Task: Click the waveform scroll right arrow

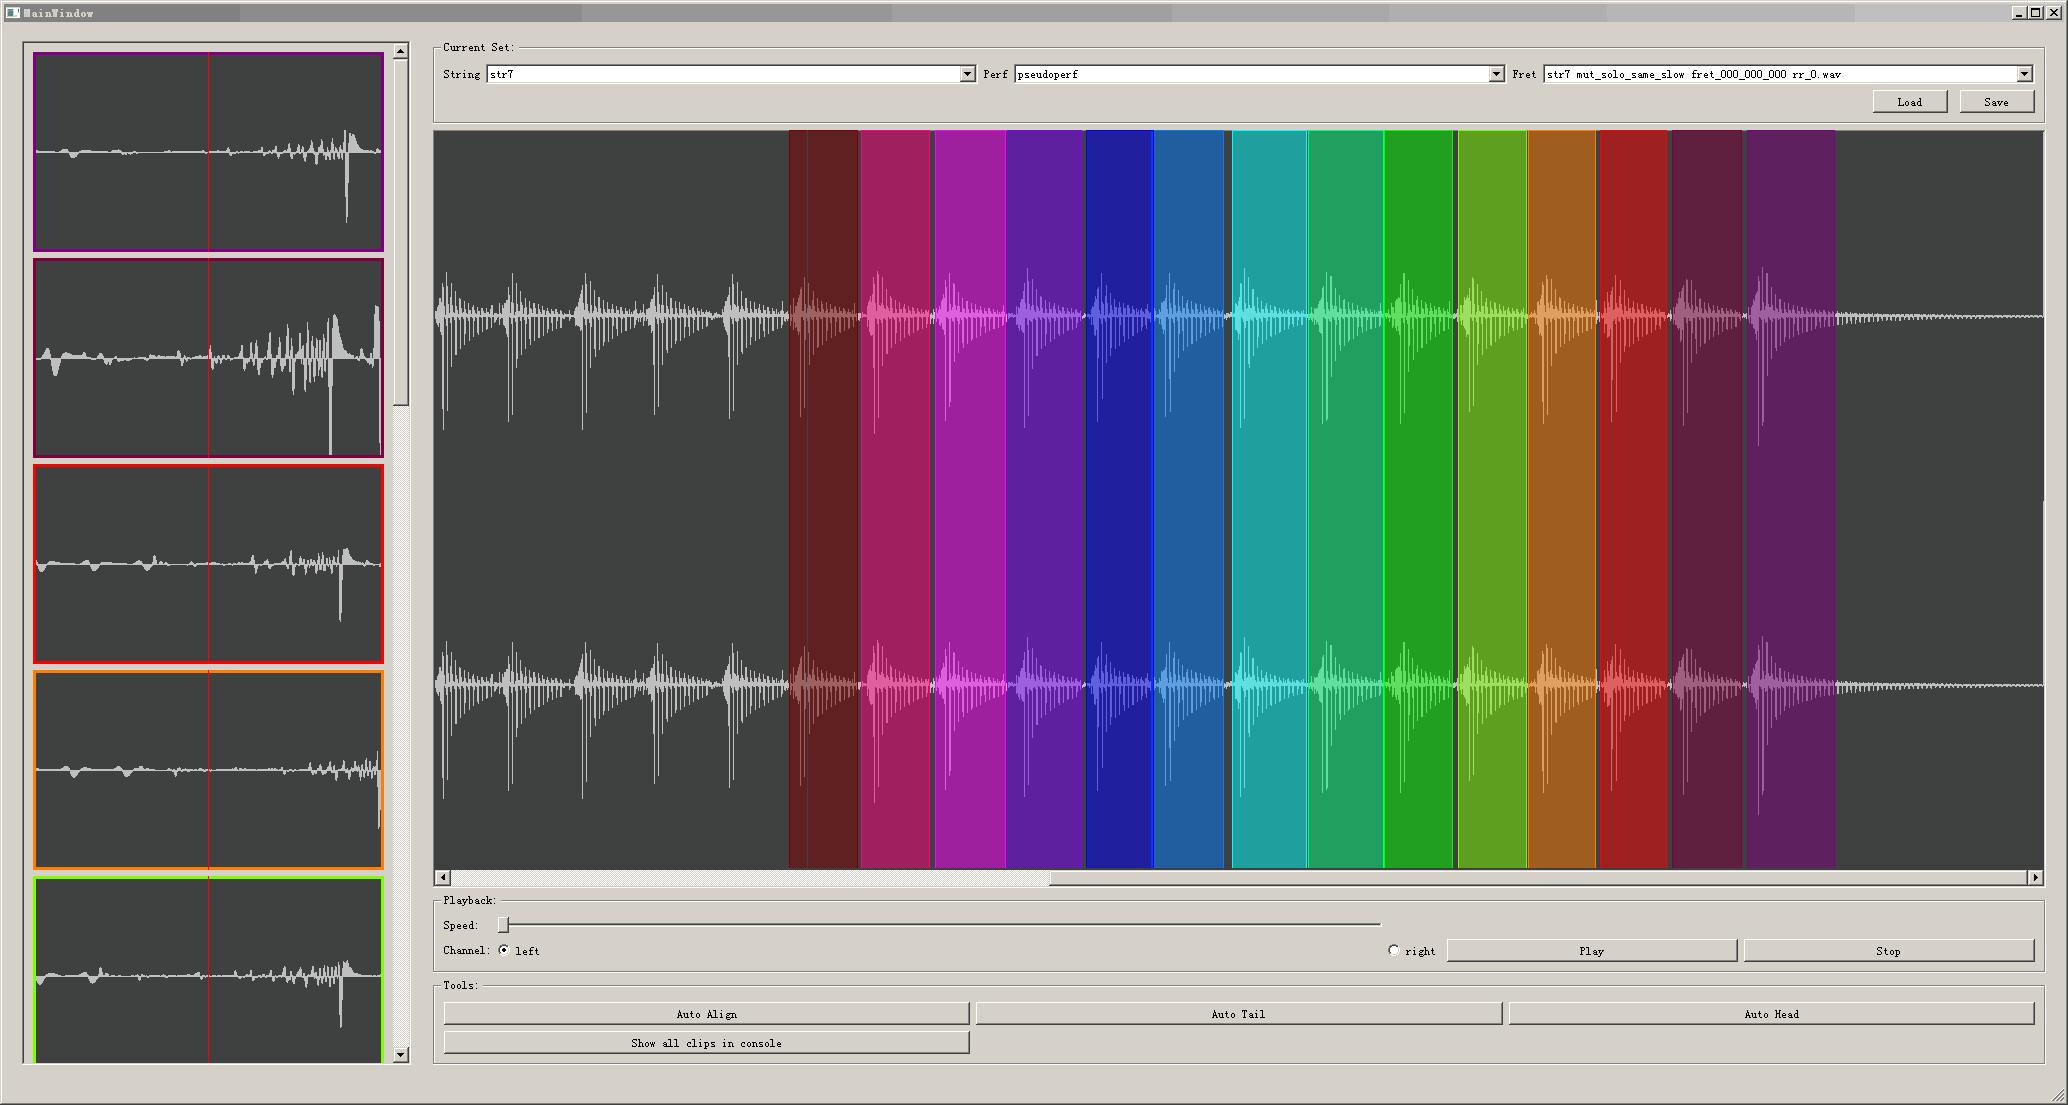Action: tap(2035, 878)
